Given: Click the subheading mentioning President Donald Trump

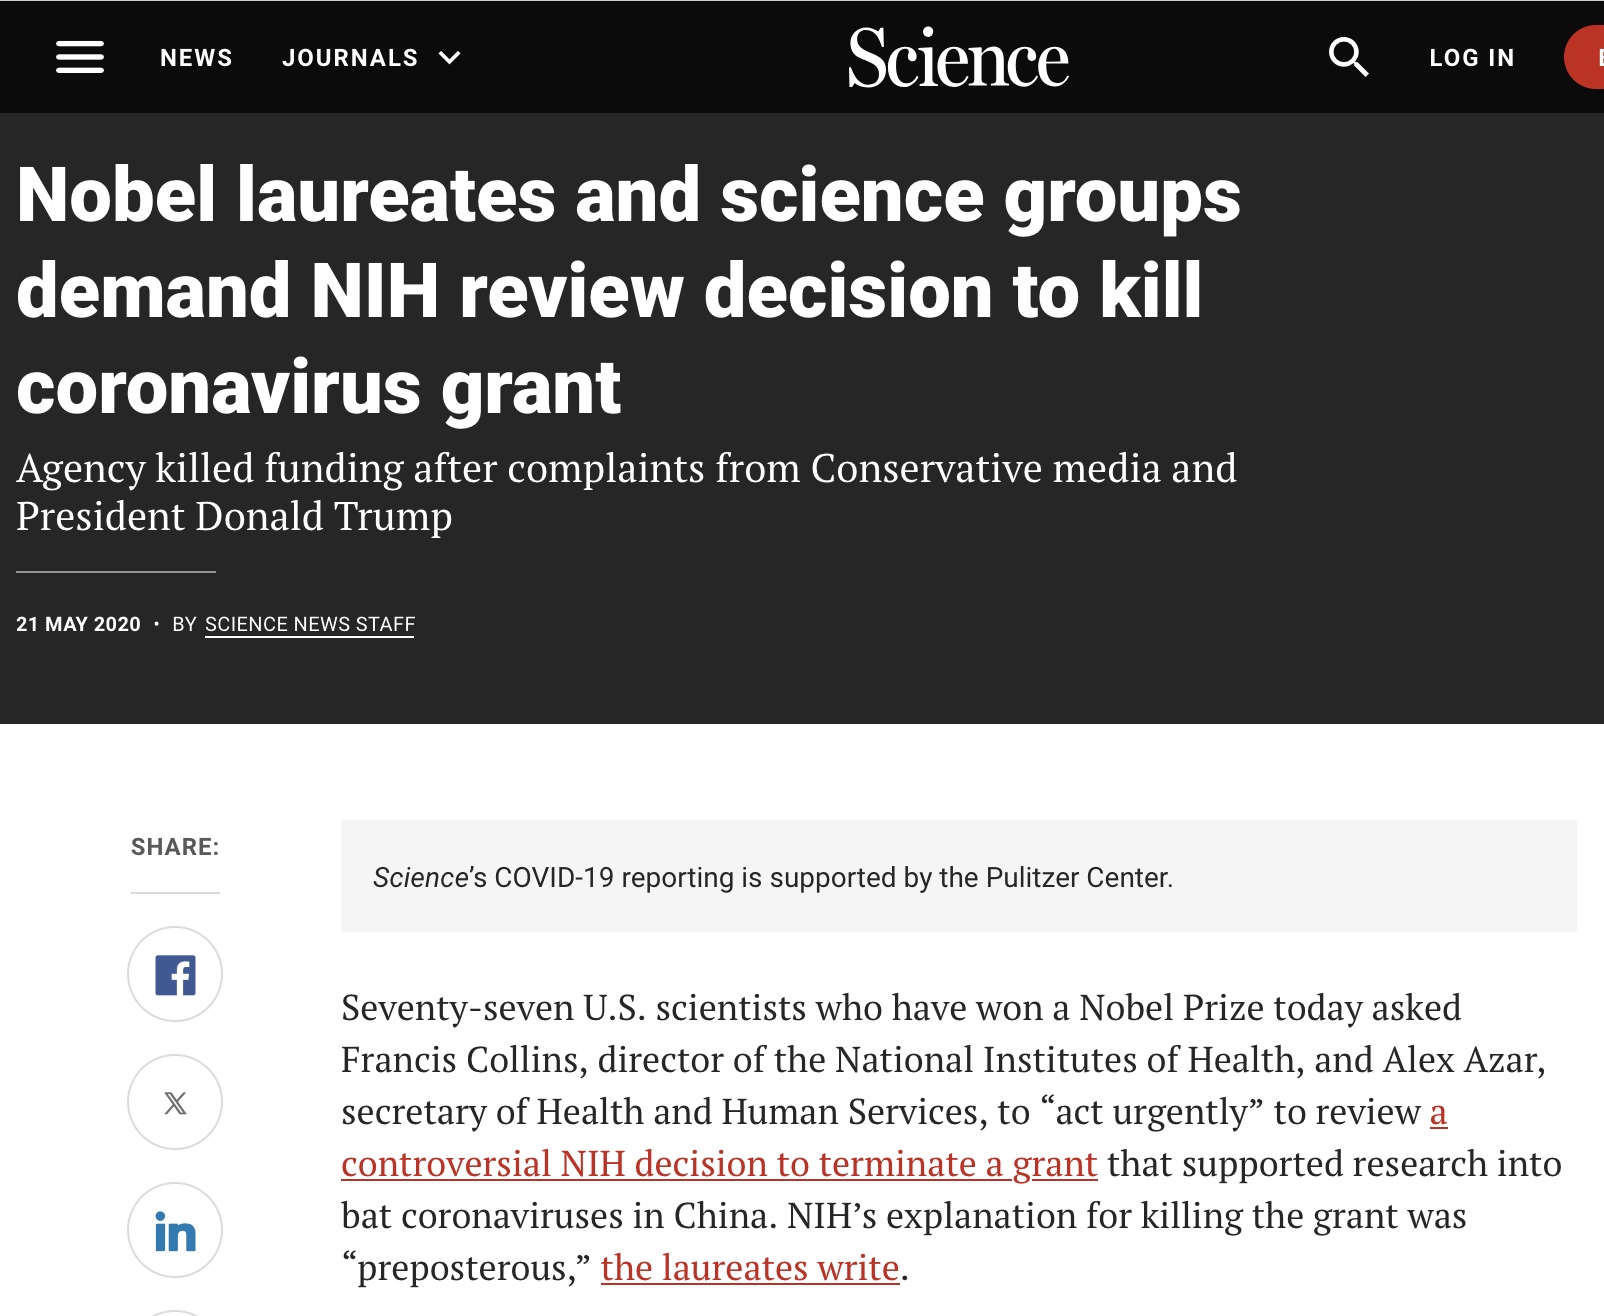Looking at the screenshot, I should [626, 492].
